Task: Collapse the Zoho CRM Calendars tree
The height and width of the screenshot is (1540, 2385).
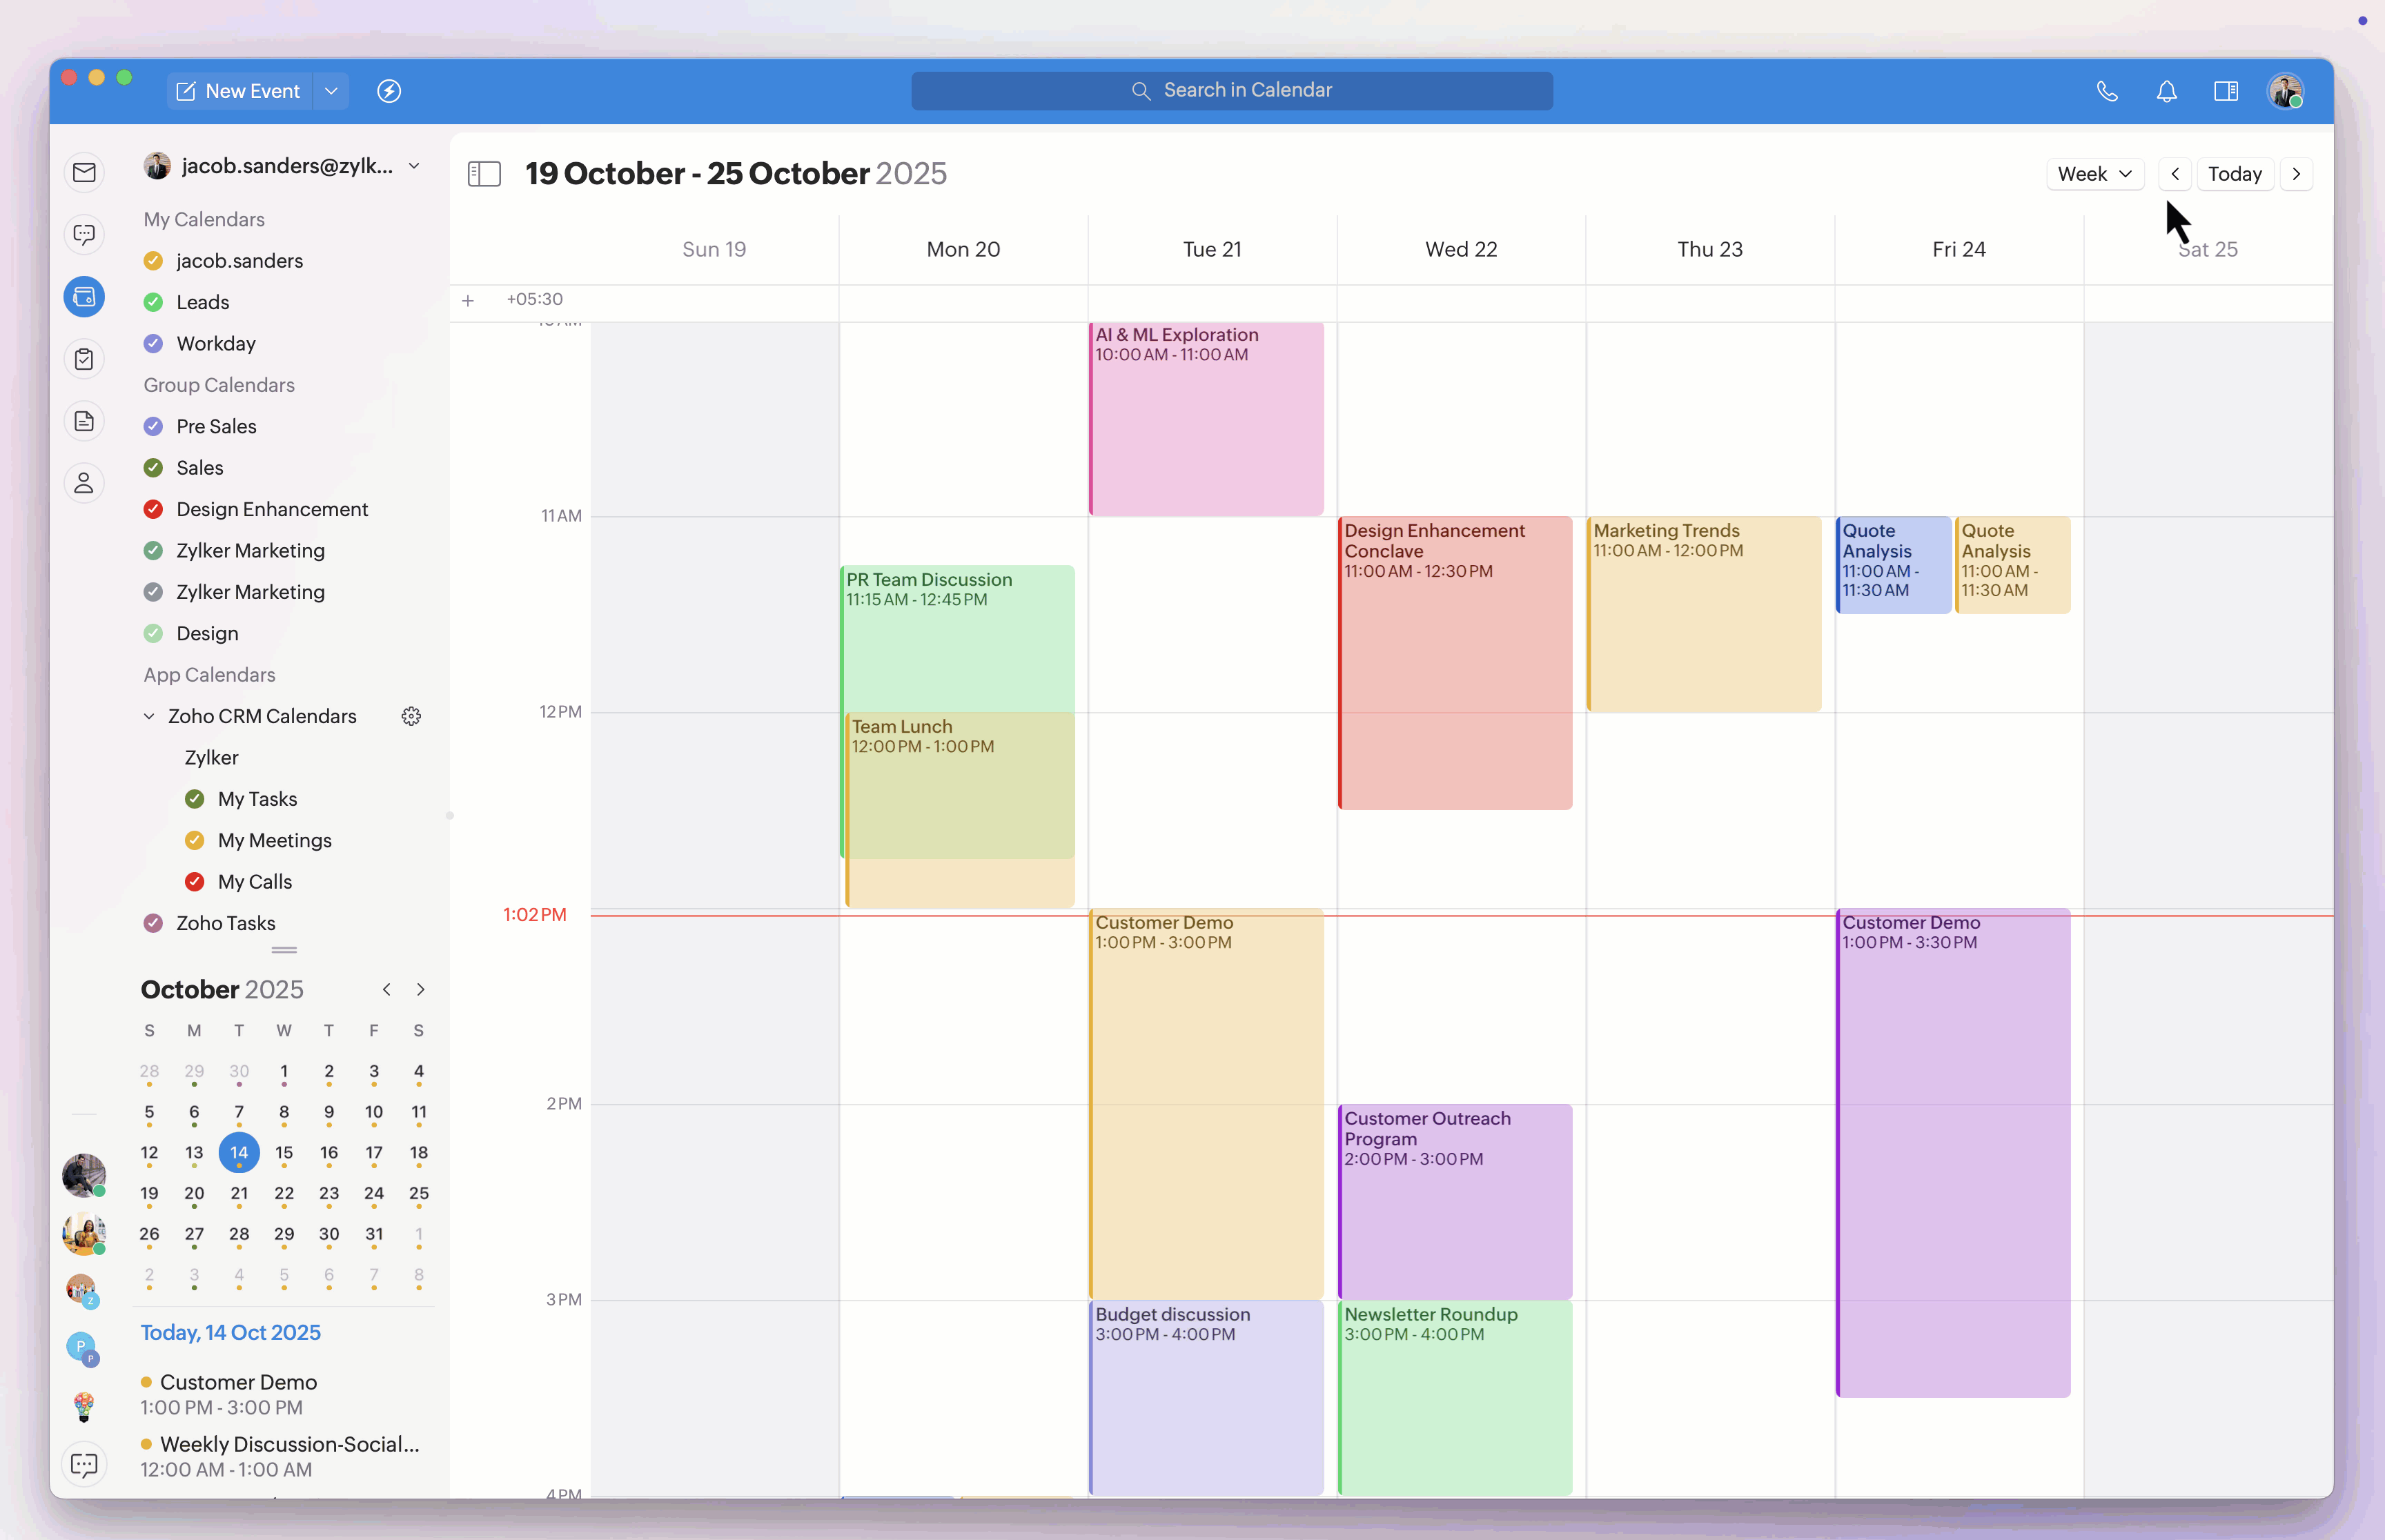Action: coord(149,716)
